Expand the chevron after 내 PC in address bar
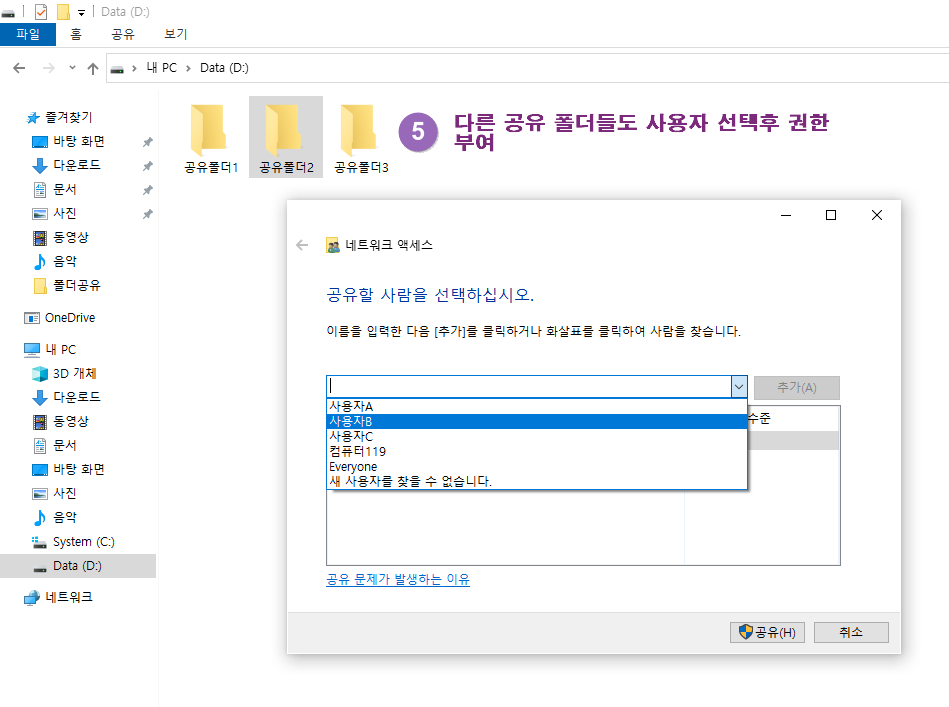 188,68
